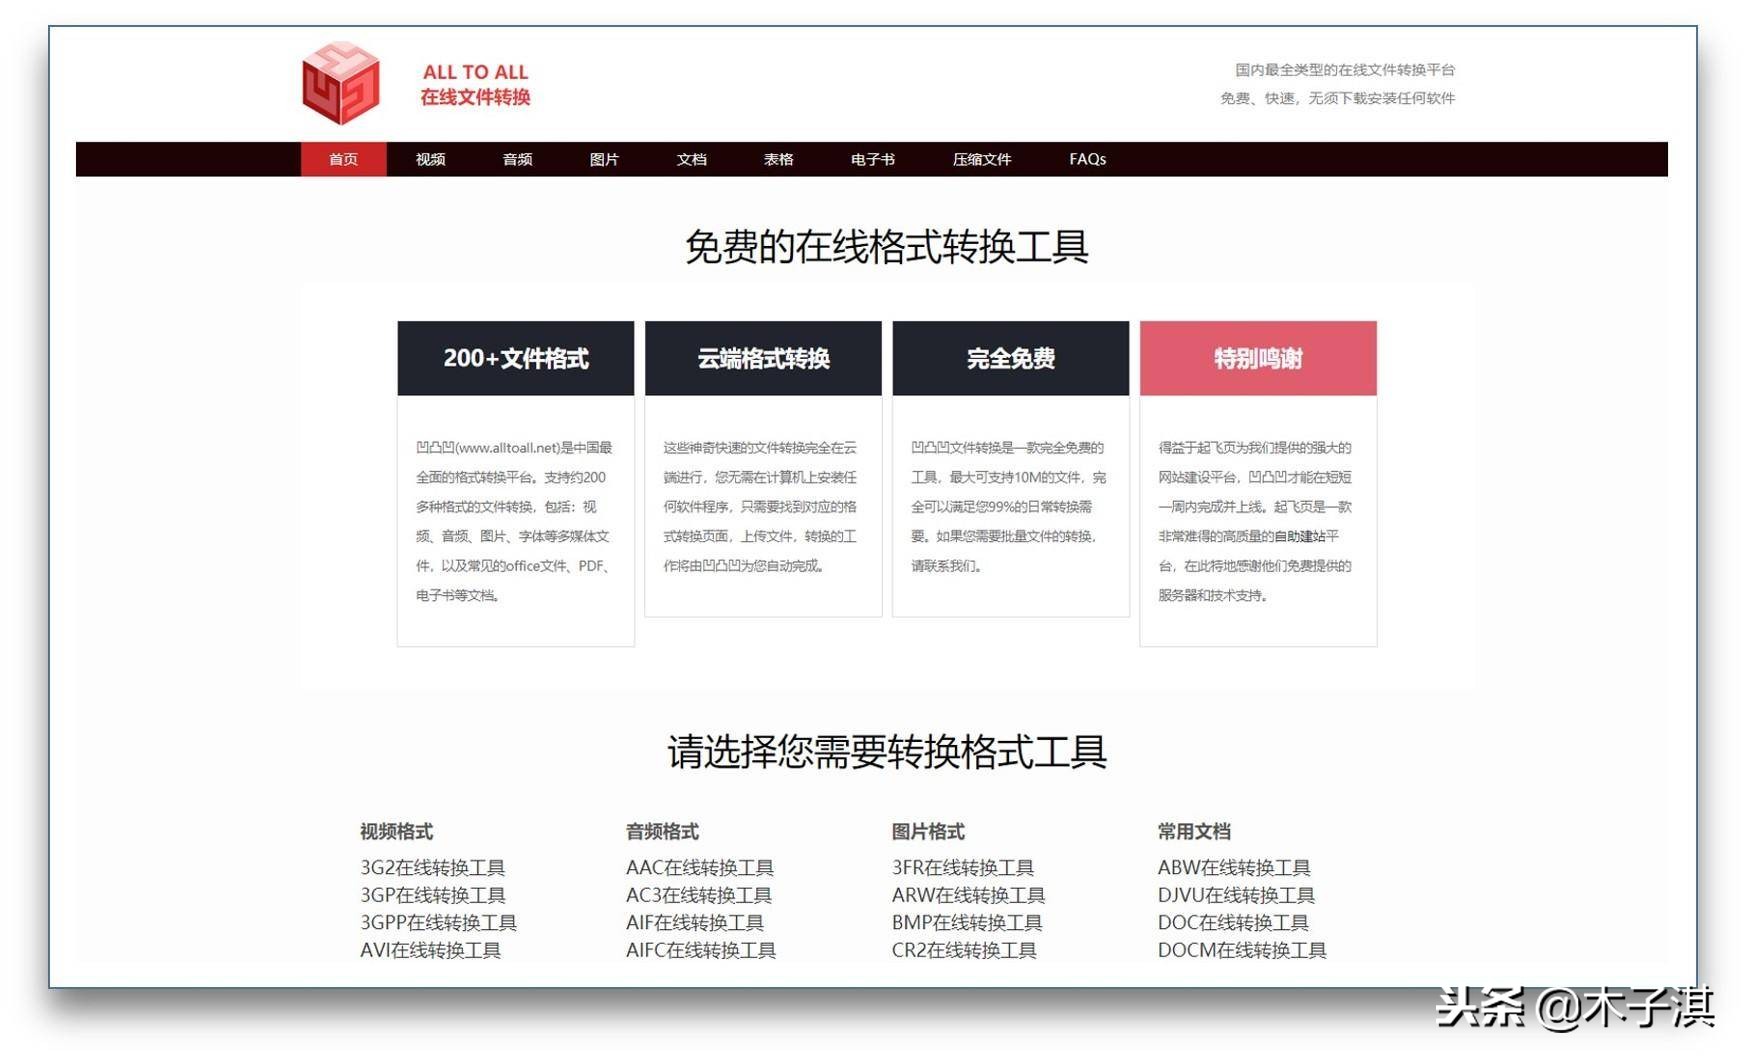This screenshot has height=1060, width=1746.
Task: Open the ARW在线转换工具 link
Action: pos(968,895)
